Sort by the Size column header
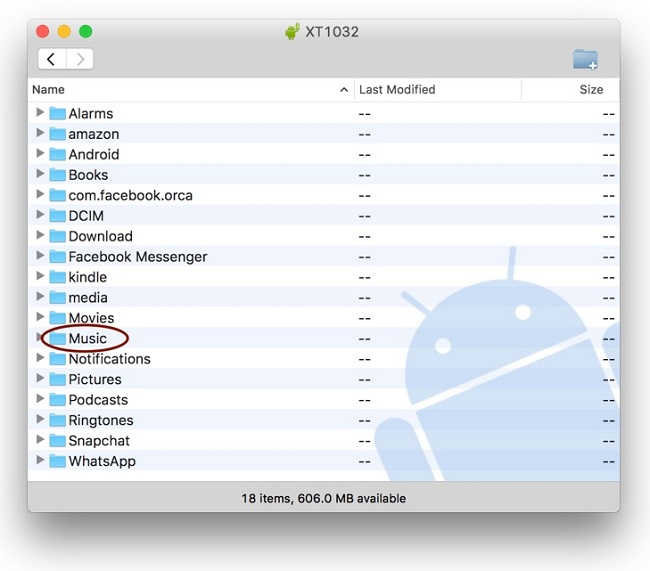Viewport: 650px width, 571px height. coord(590,90)
